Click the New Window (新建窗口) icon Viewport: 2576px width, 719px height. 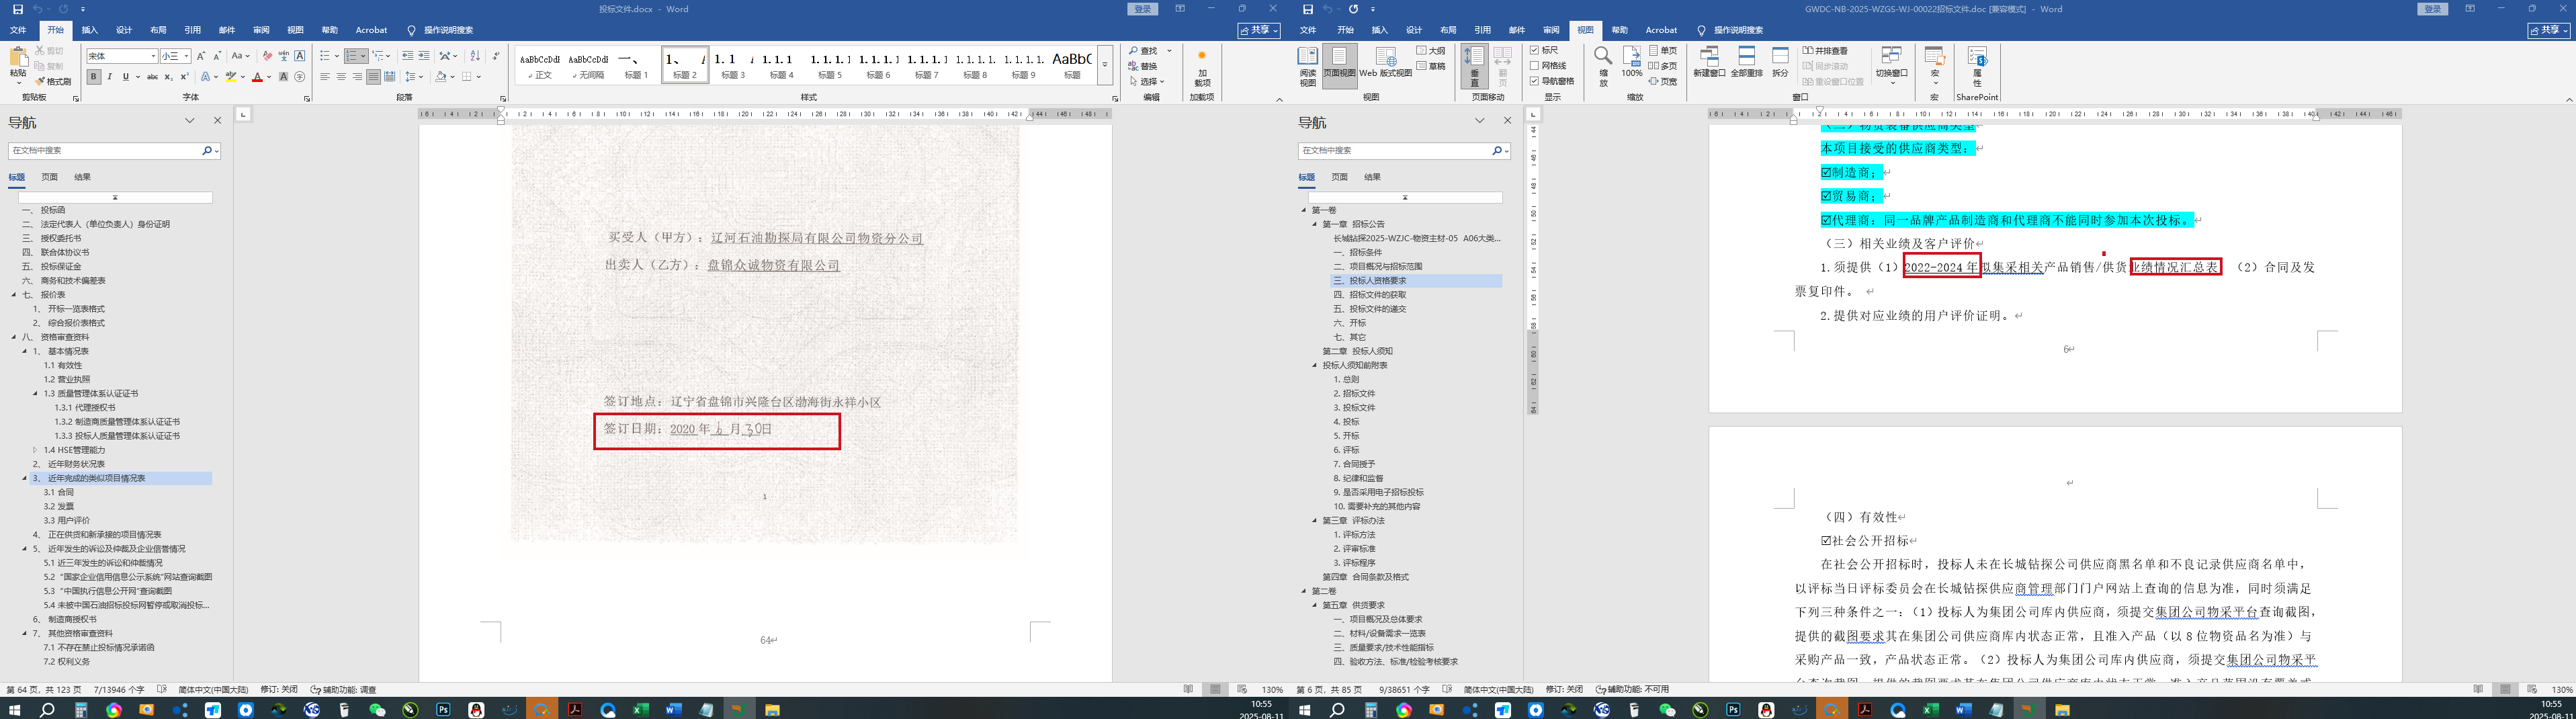pos(1709,62)
